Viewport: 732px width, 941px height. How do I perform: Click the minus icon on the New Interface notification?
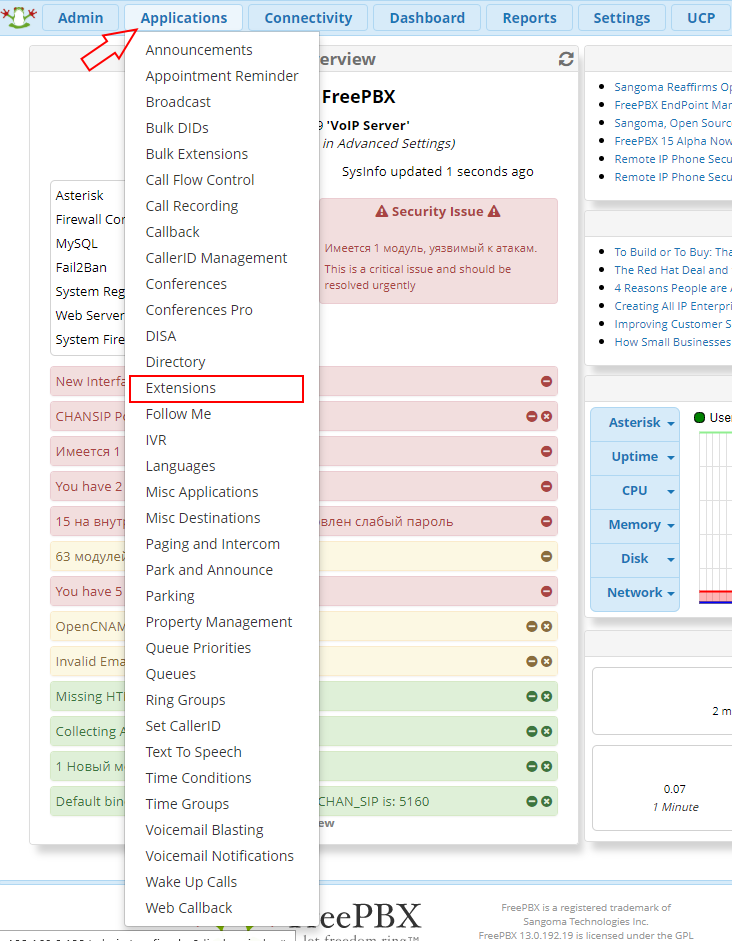[546, 381]
